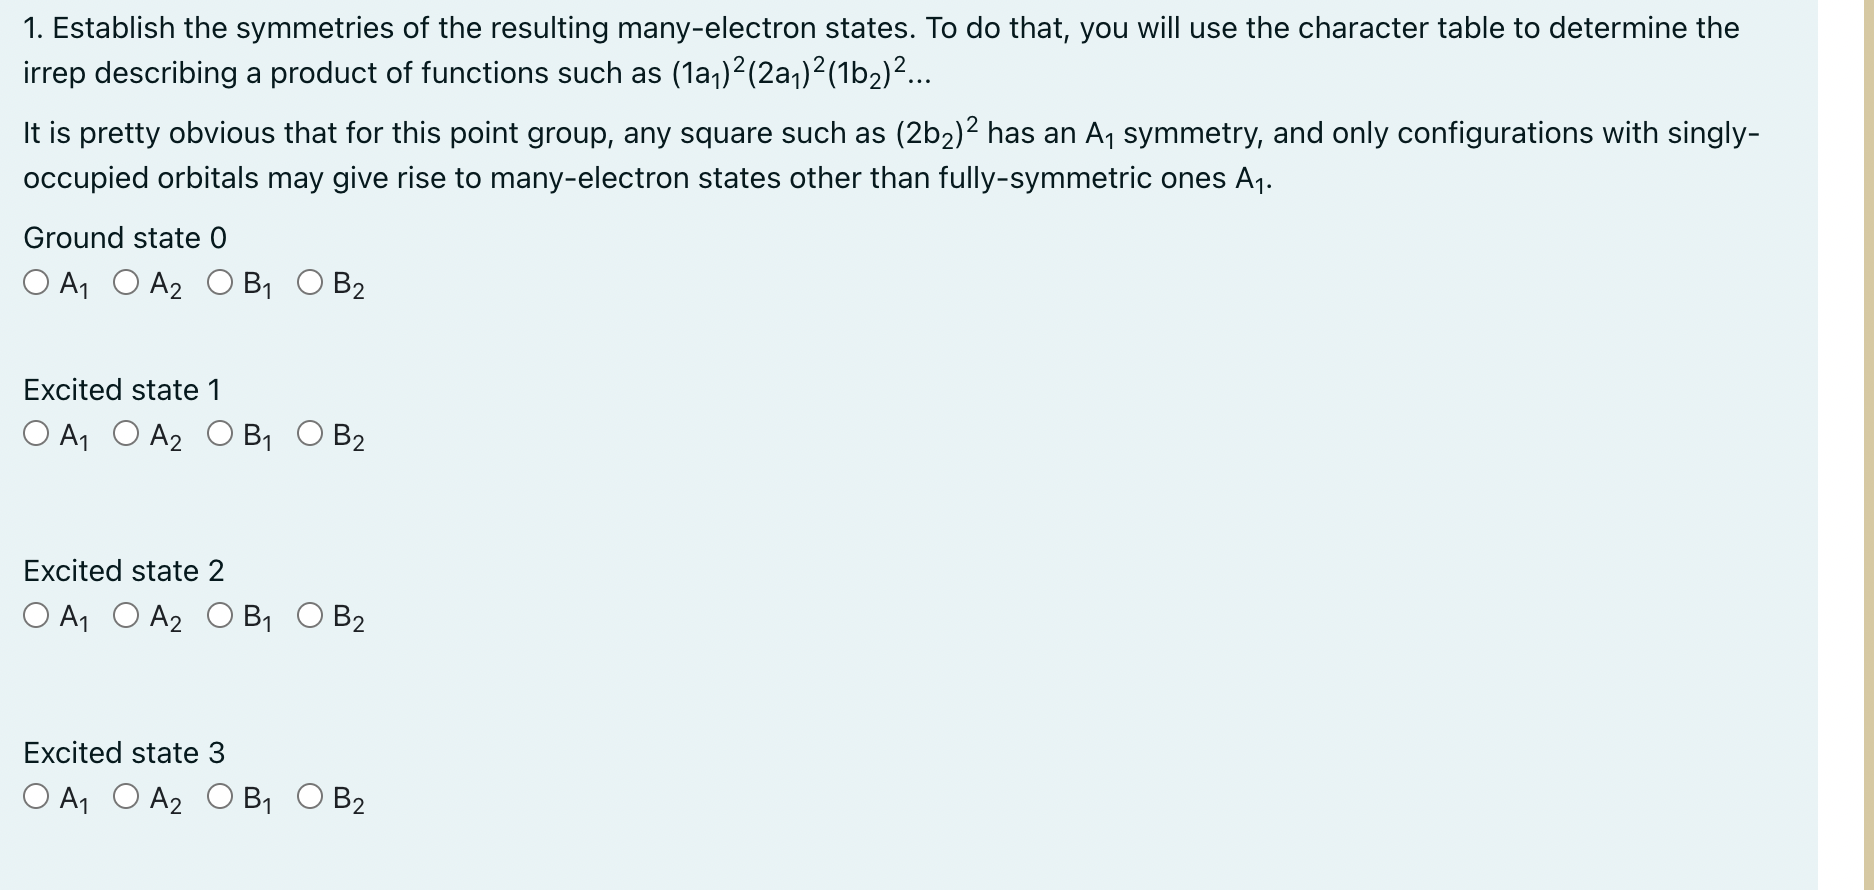The height and width of the screenshot is (890, 1874).
Task: Select A₂ for Ground state 0
Action: pyautogui.click(x=126, y=283)
